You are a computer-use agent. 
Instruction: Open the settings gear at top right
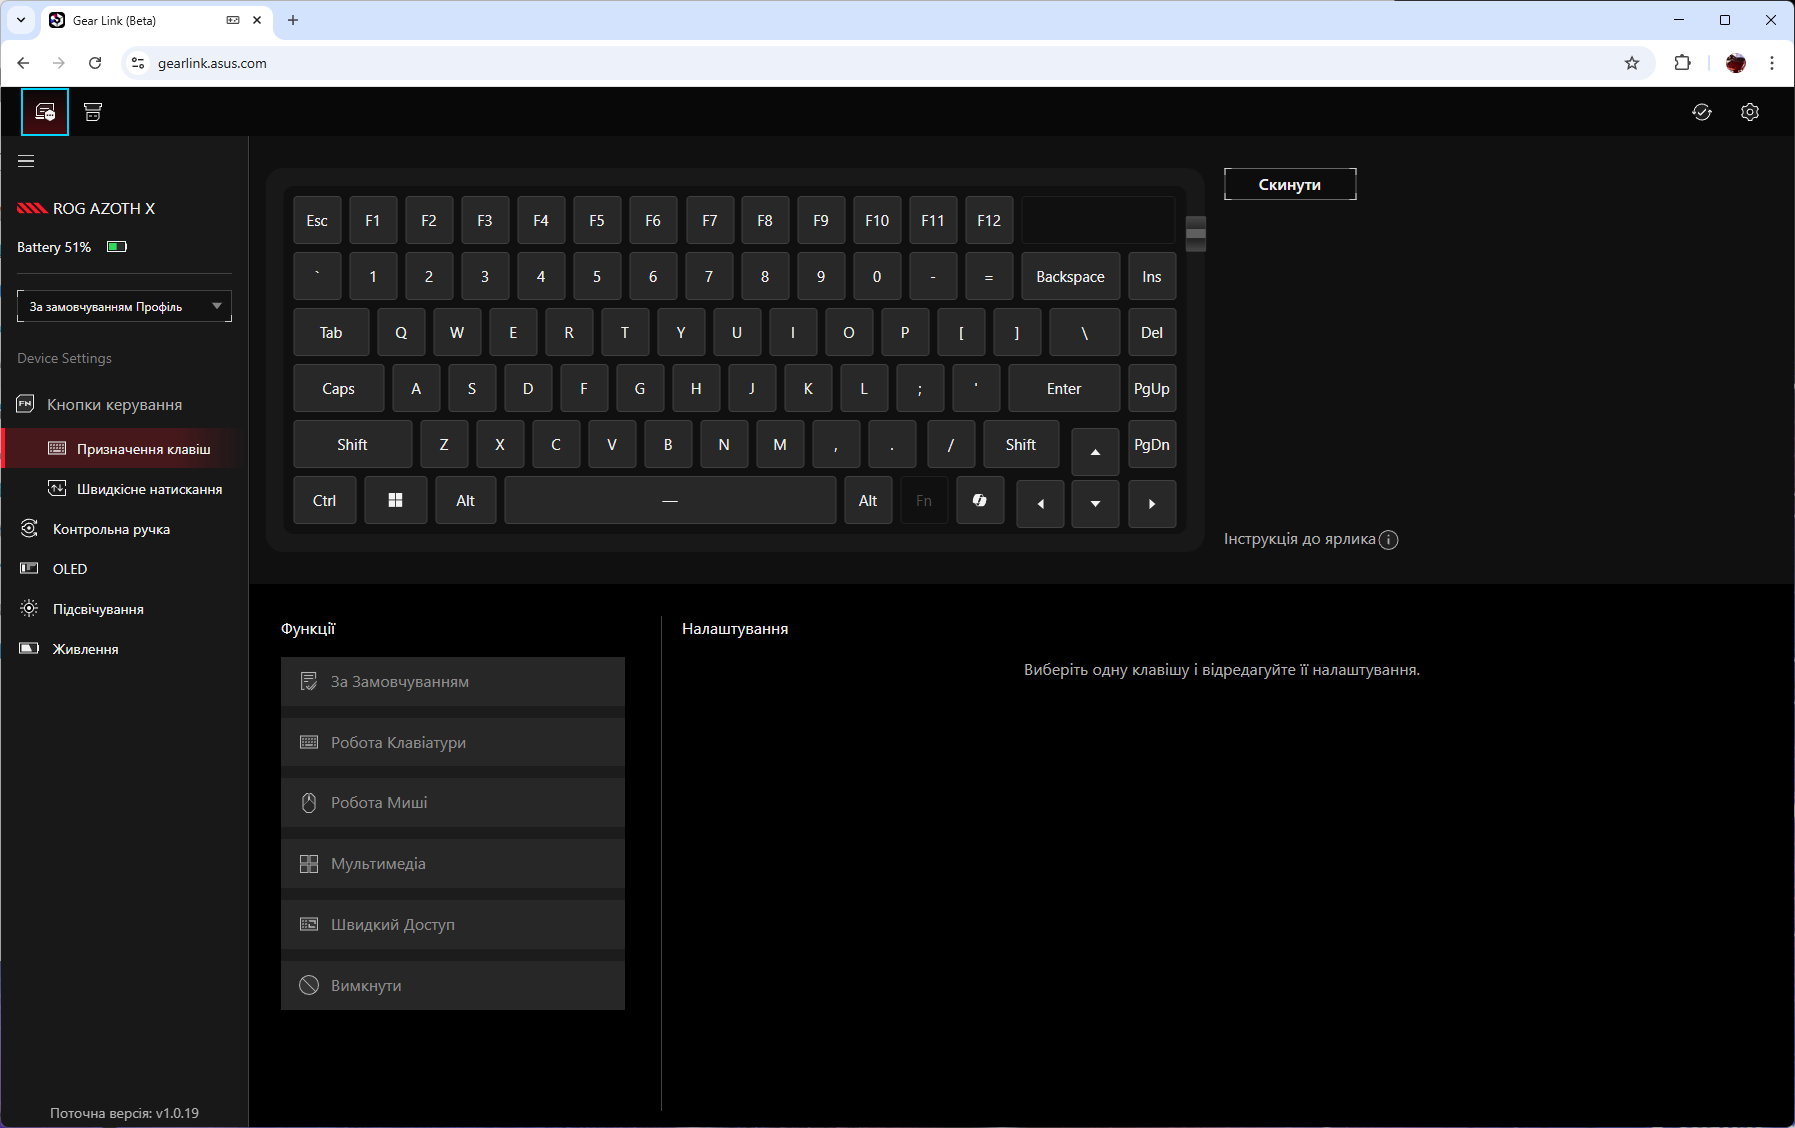pos(1750,112)
